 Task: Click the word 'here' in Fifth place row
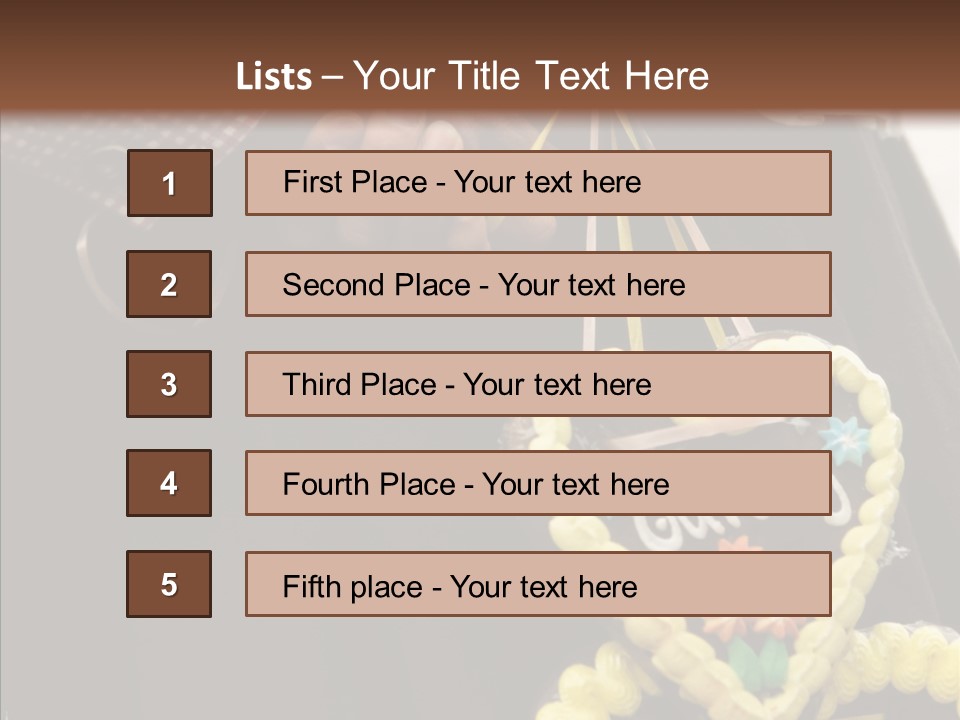(607, 586)
